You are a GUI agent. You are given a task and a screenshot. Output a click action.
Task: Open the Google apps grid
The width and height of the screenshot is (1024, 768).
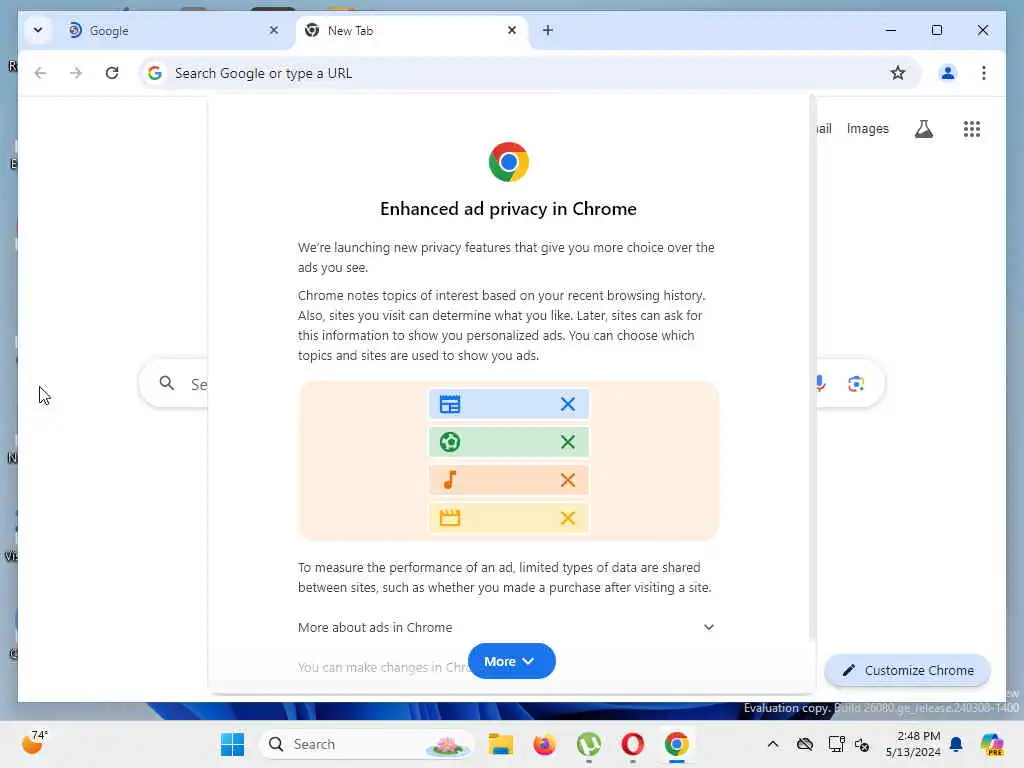click(972, 129)
